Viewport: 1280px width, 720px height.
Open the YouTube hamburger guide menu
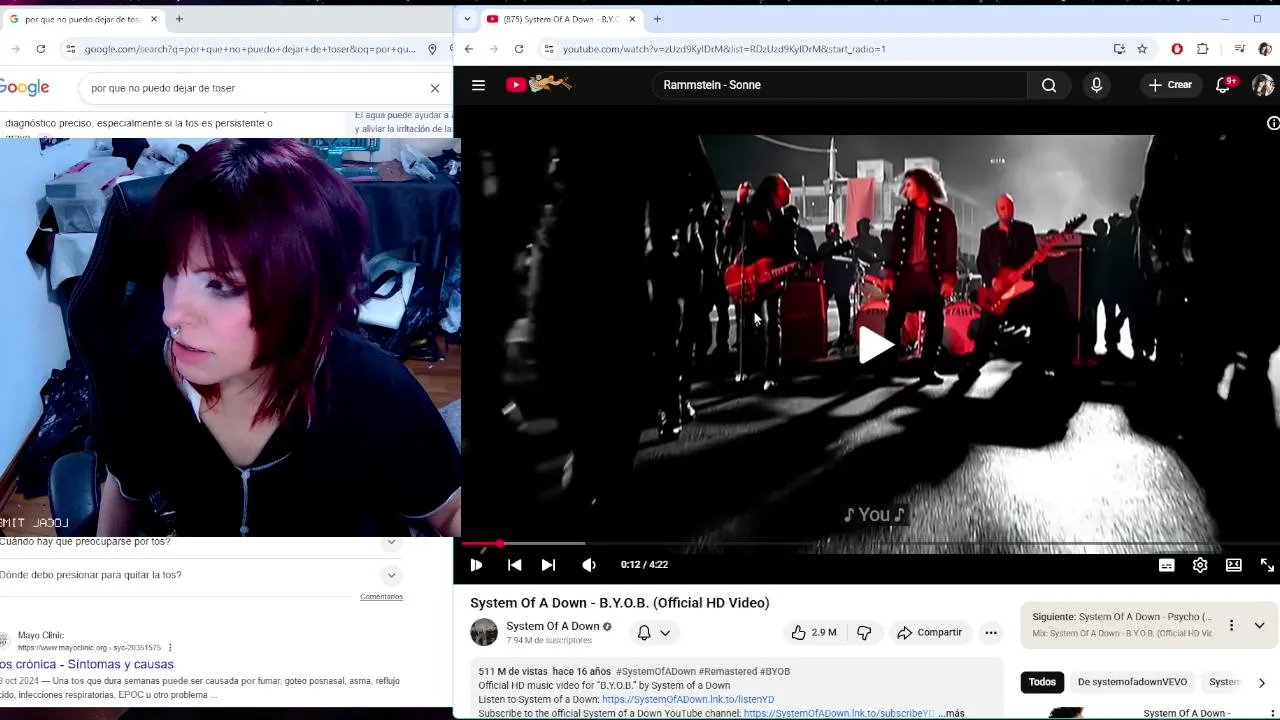[478, 85]
